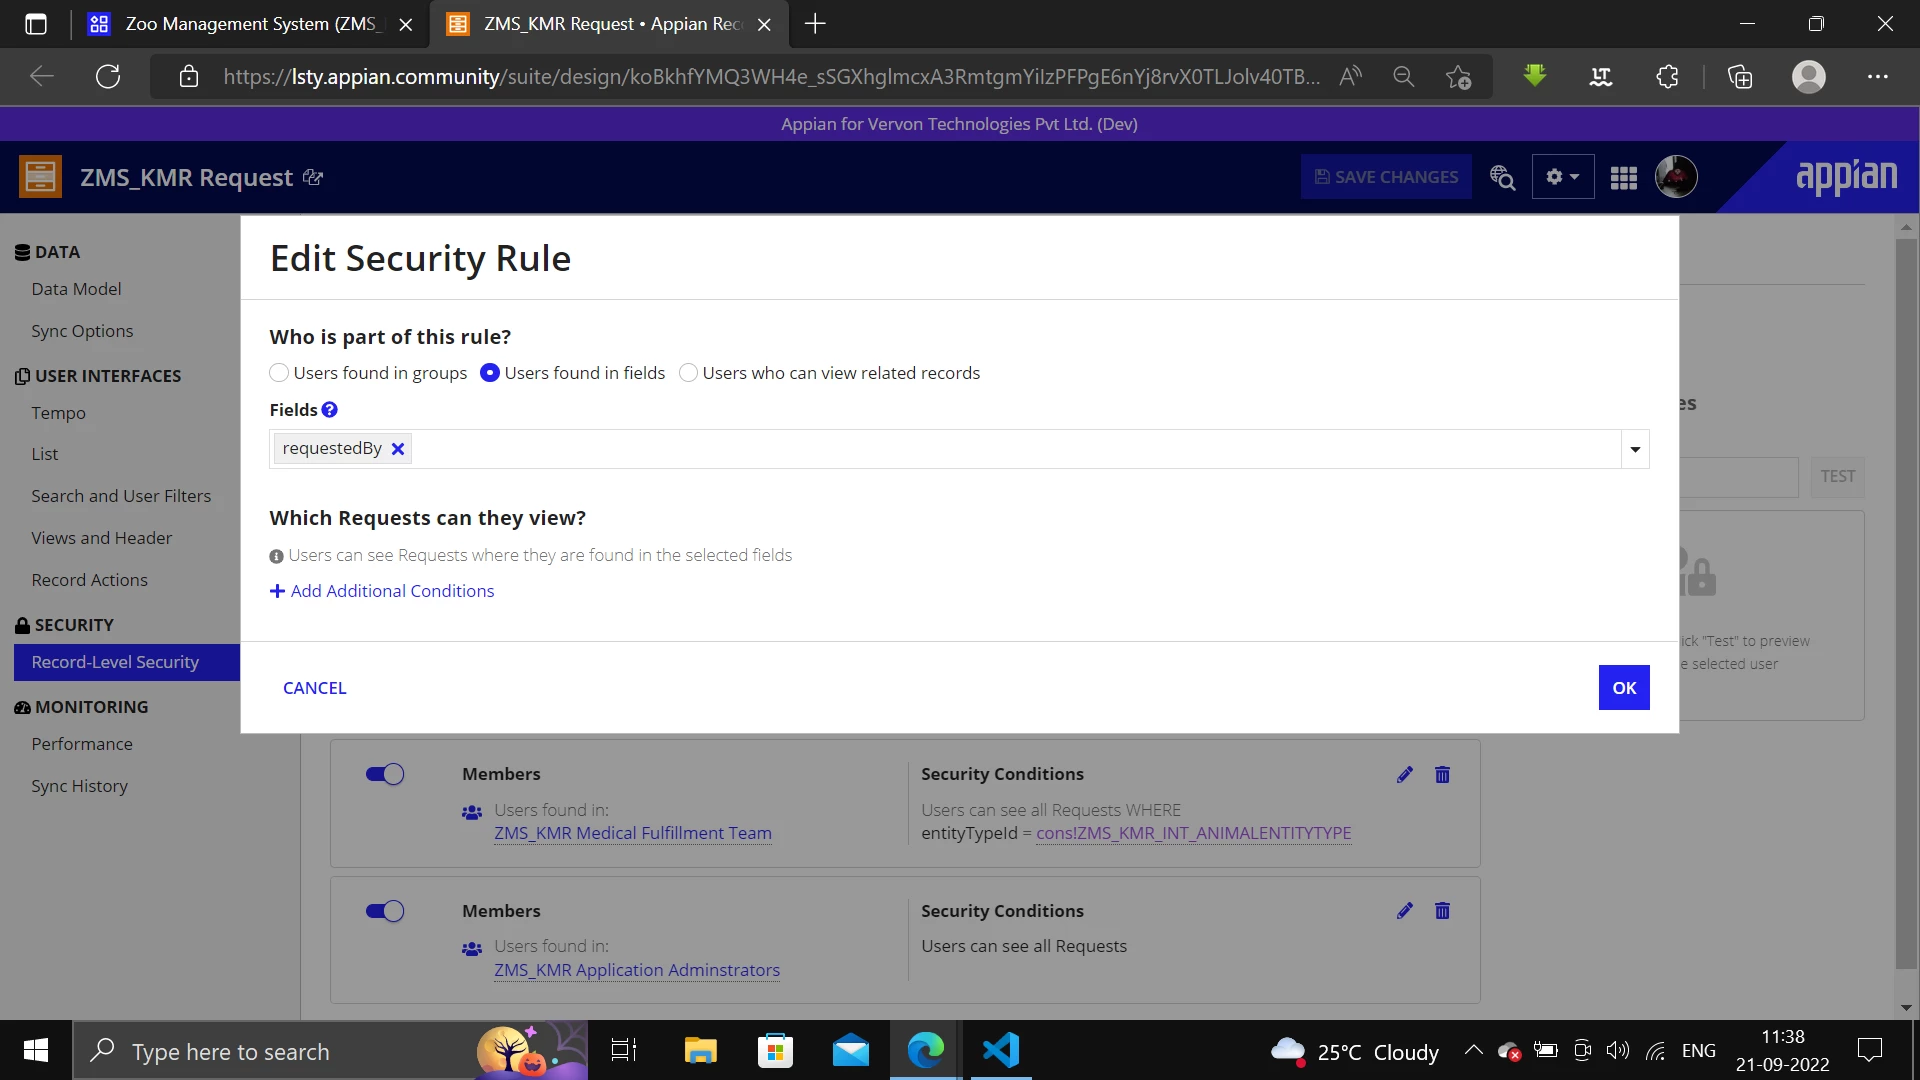Open Data Model in the sidebar

76,289
